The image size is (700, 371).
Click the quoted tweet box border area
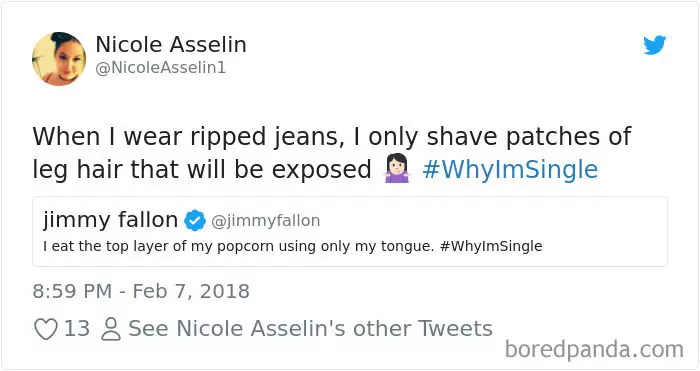350,231
